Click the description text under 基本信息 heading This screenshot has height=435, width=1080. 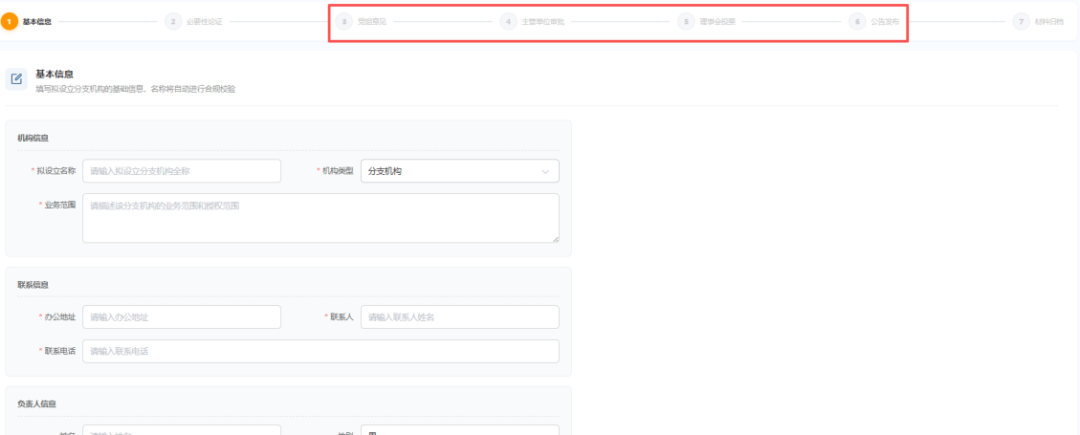(136, 89)
